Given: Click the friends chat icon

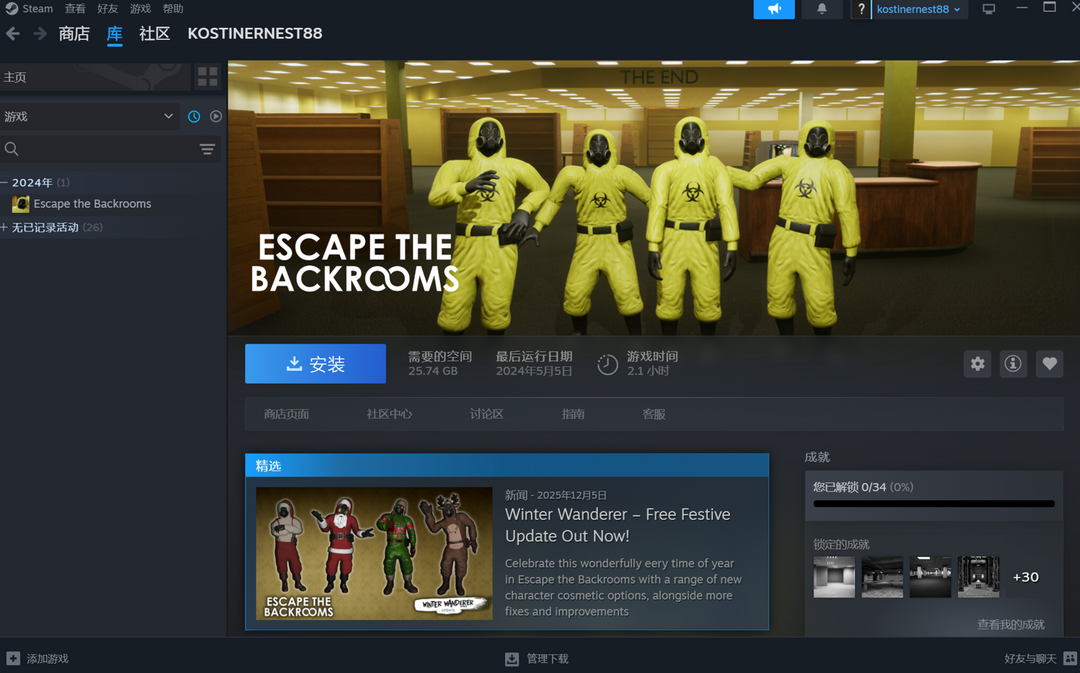Looking at the screenshot, I should [1070, 659].
